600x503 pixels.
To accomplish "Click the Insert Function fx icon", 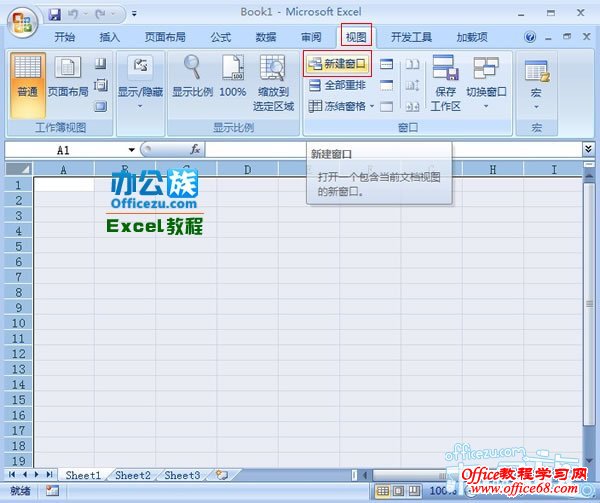I will pos(195,149).
